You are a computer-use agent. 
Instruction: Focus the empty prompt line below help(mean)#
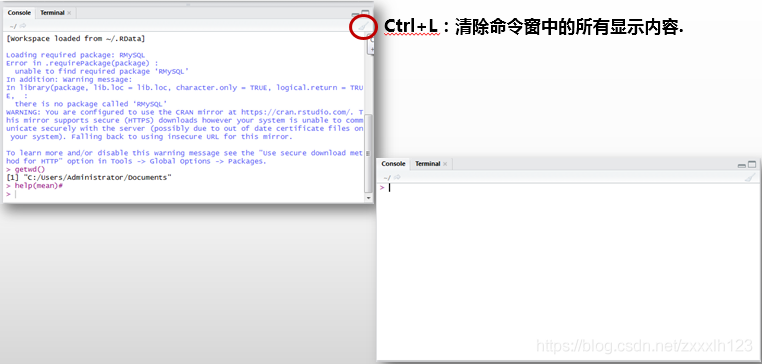click(x=185, y=194)
